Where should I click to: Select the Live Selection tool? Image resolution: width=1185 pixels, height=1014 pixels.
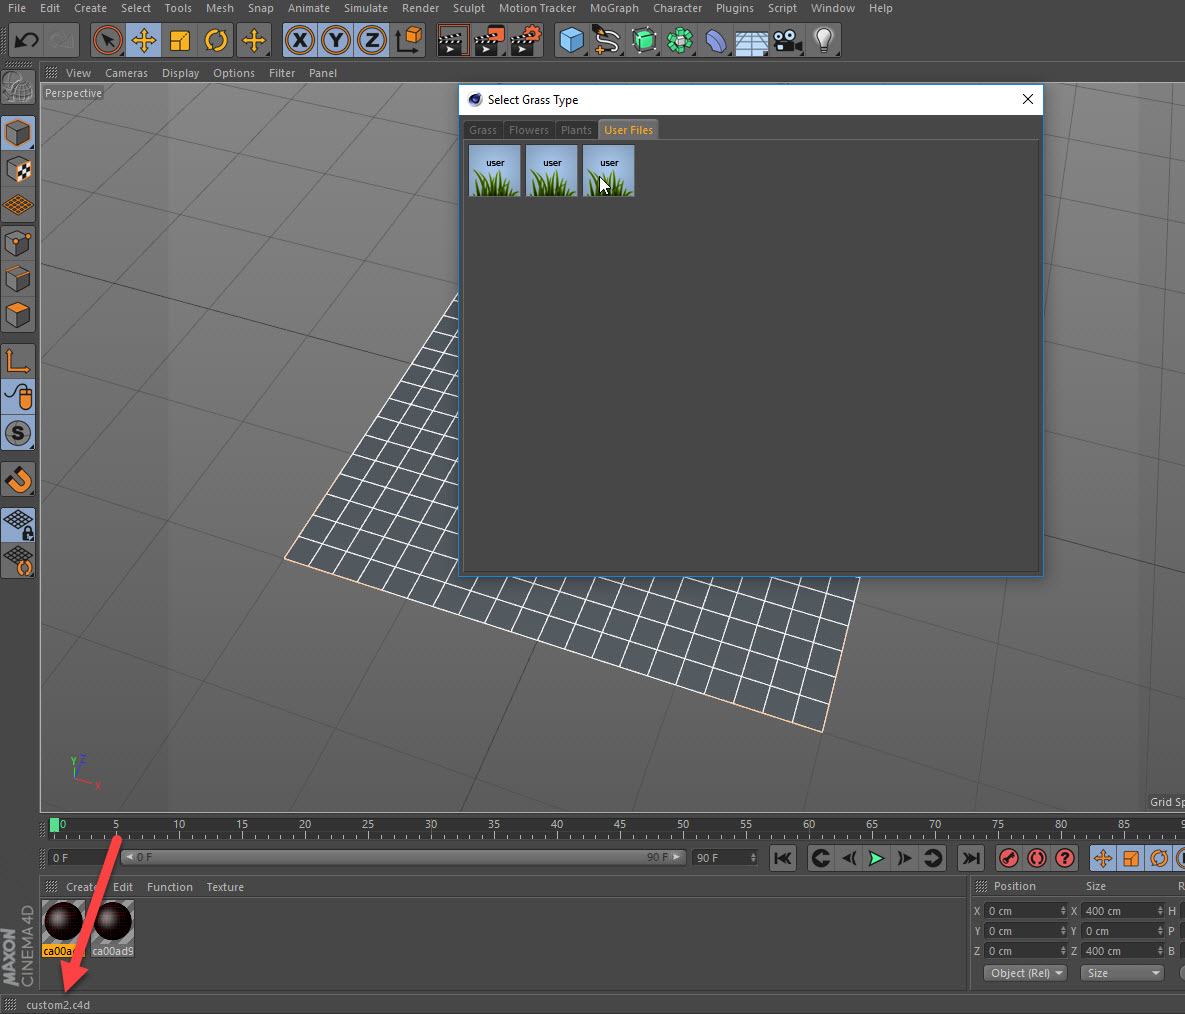click(107, 40)
